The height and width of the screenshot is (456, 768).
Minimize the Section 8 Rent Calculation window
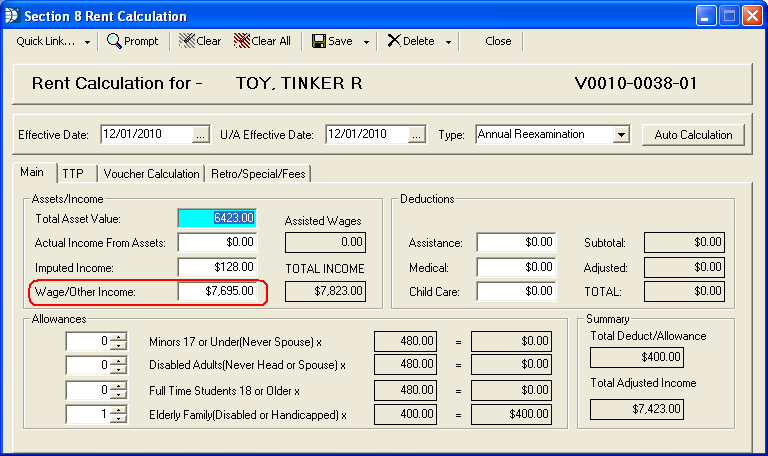coord(706,16)
